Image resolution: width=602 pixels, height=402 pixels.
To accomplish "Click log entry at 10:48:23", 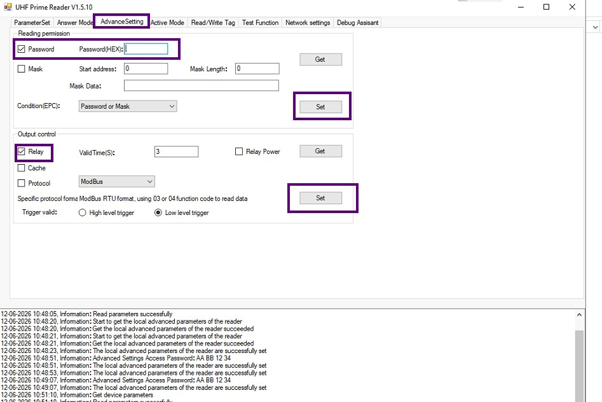I will [x=134, y=351].
